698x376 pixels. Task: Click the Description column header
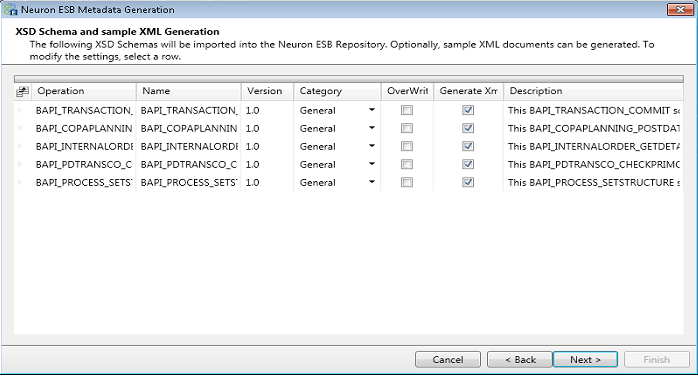tap(594, 91)
